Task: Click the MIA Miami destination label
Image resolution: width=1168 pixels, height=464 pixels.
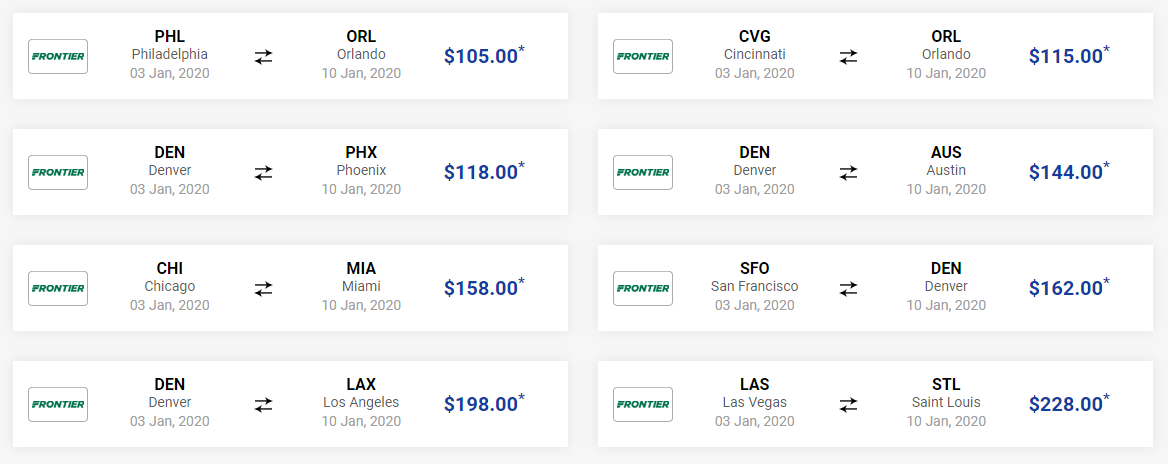Action: pos(361,277)
